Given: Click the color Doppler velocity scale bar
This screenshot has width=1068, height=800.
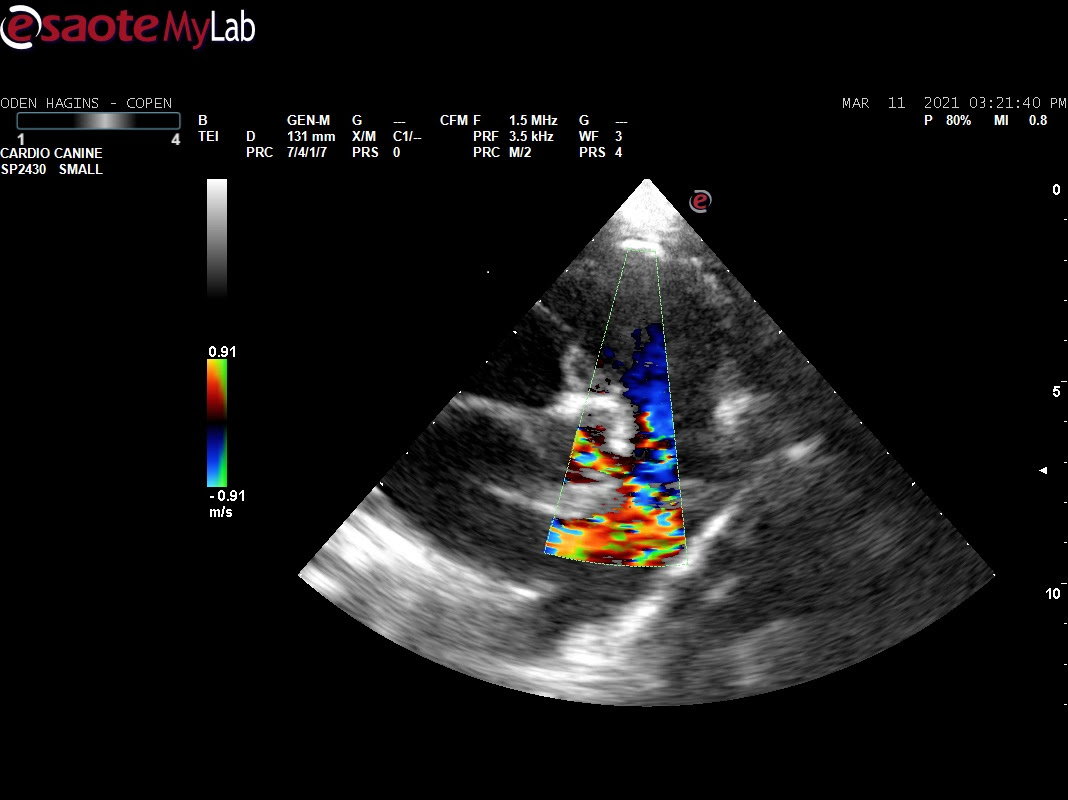Looking at the screenshot, I should [217, 422].
